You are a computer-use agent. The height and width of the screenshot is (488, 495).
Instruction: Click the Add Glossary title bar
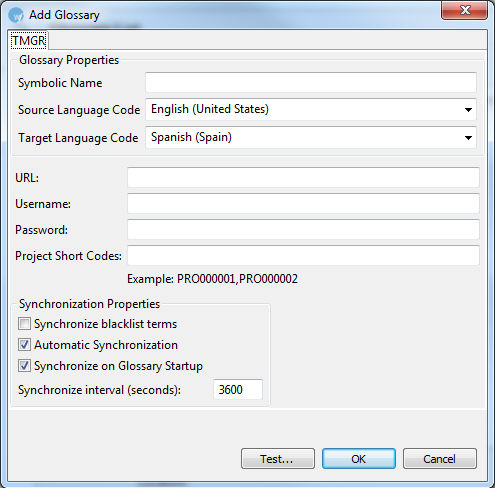click(233, 15)
